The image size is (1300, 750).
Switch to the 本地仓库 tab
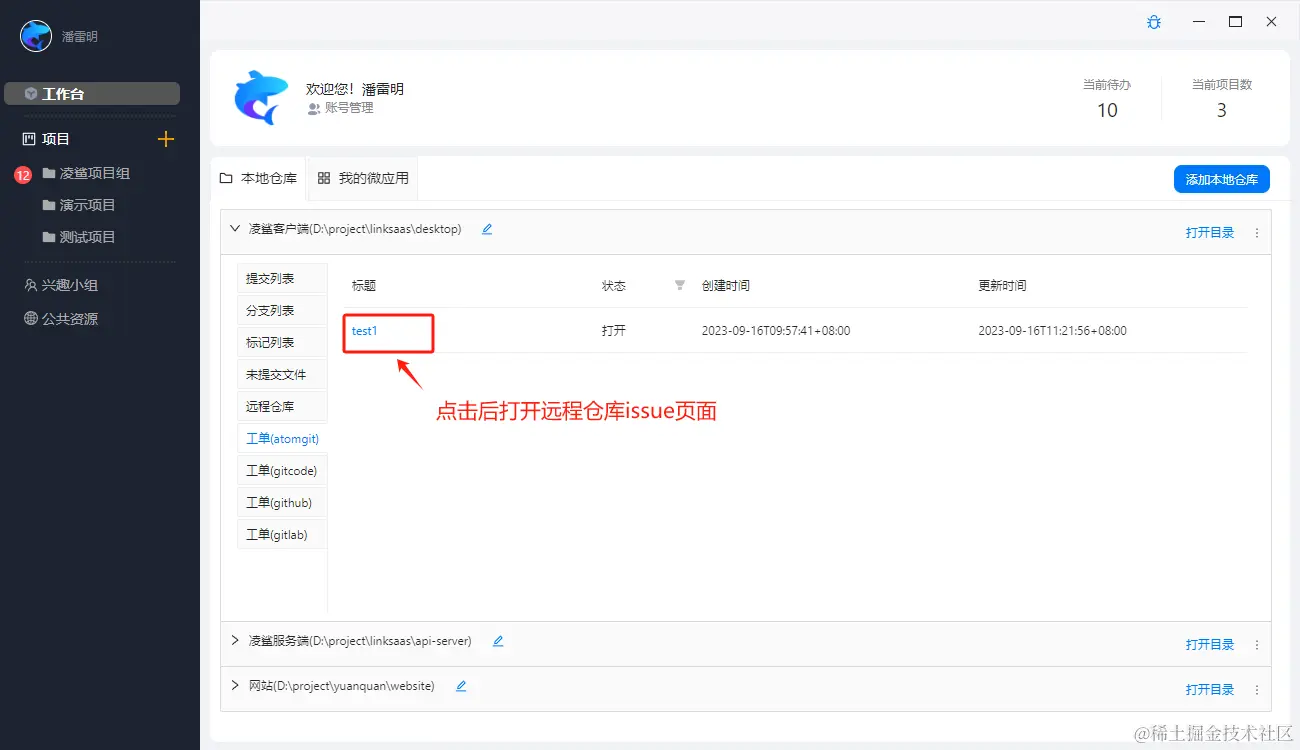click(258, 179)
